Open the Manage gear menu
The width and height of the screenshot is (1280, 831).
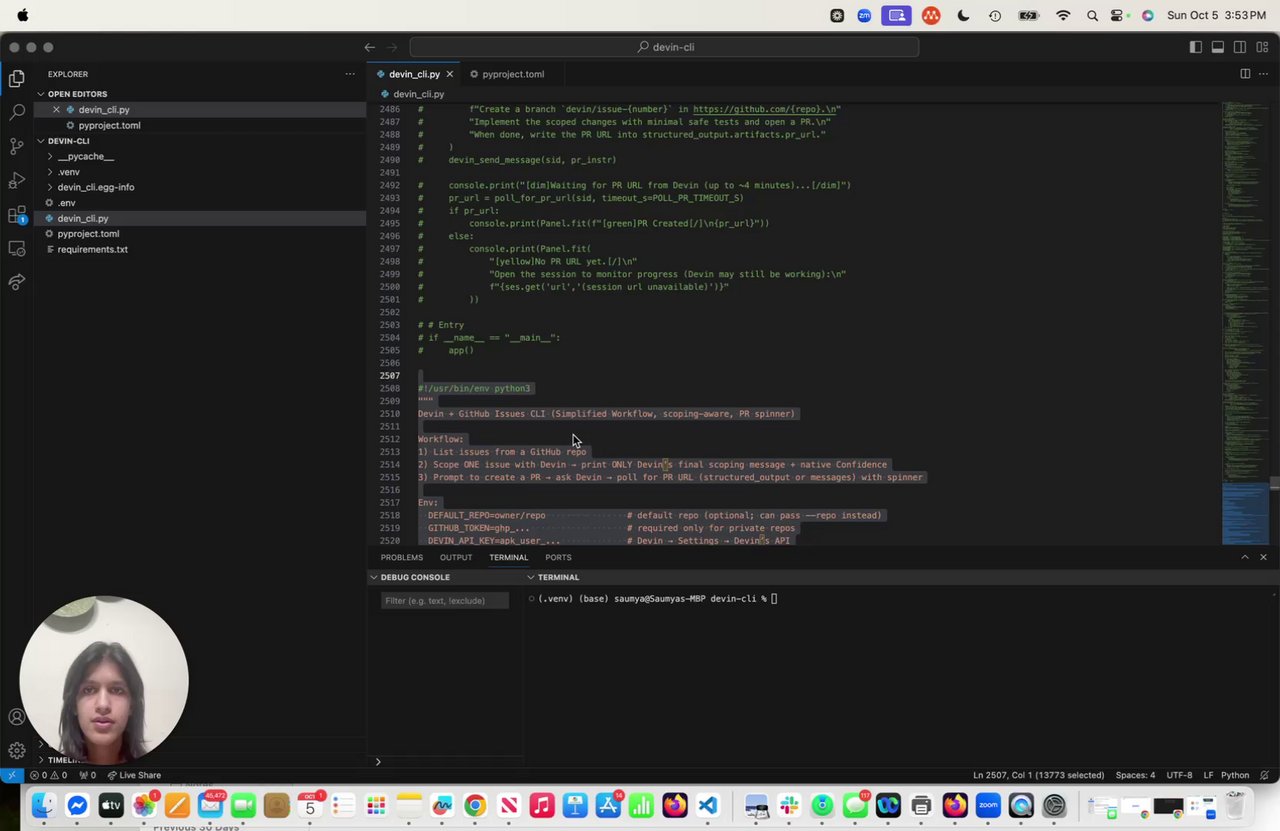(17, 750)
